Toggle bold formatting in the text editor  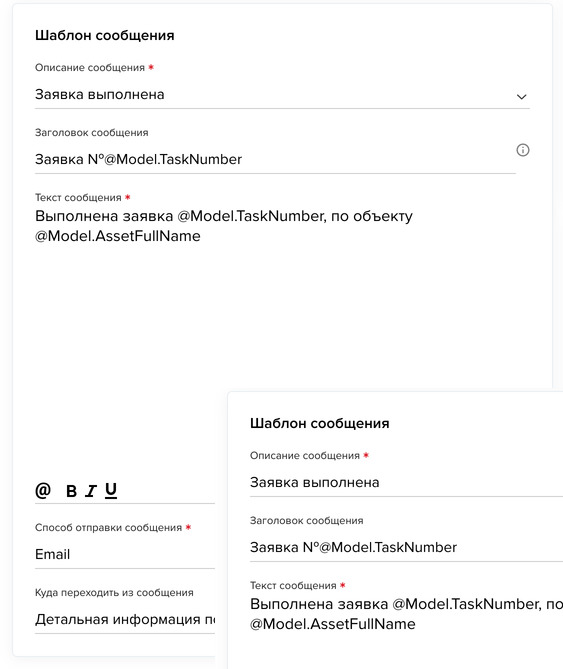(x=71, y=491)
